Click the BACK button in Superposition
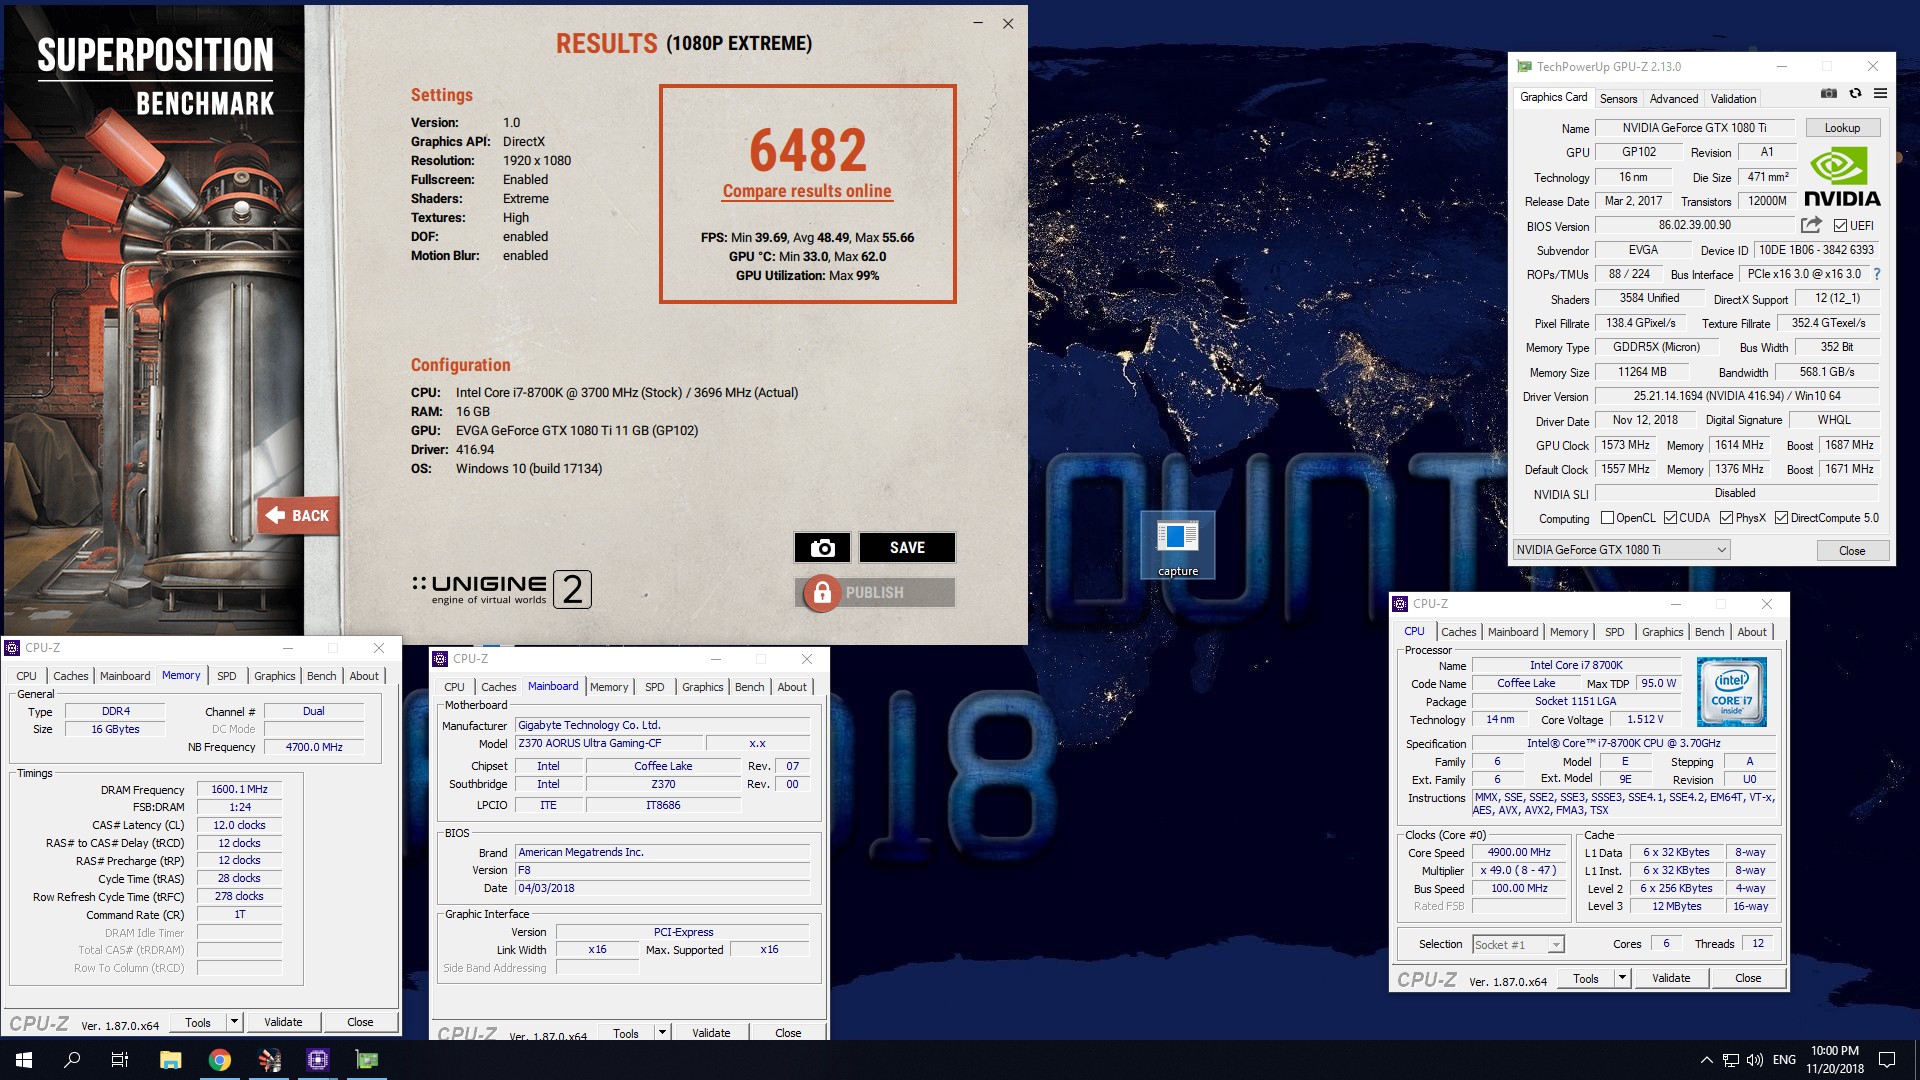 click(298, 516)
